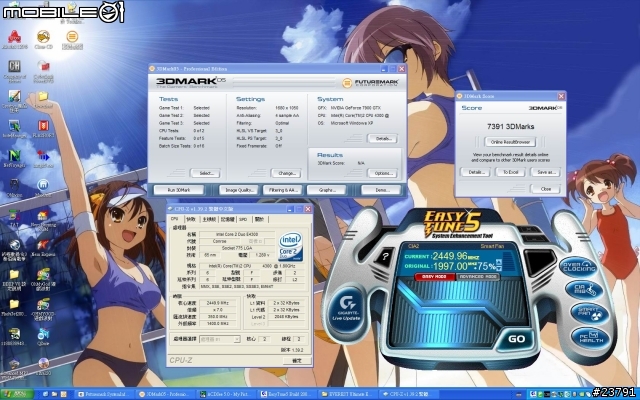The width and height of the screenshot is (640, 400).
Task: Open the TAT desktop icon
Action: pyautogui.click(x=14, y=218)
